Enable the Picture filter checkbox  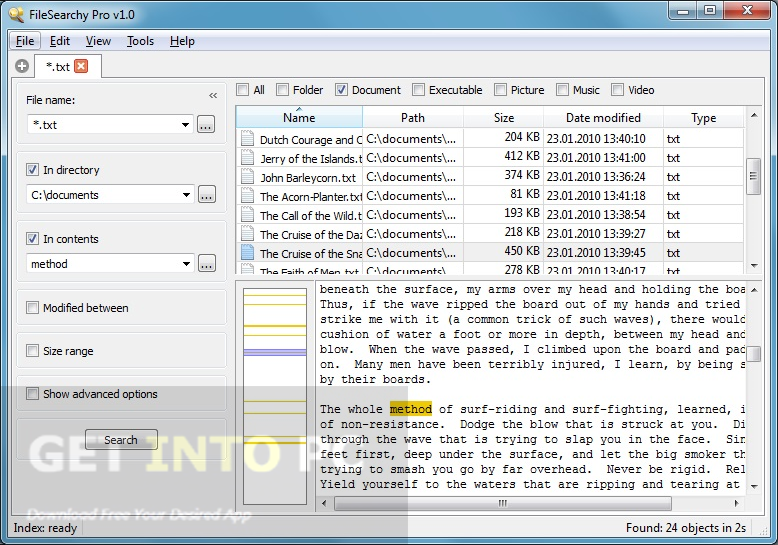(x=500, y=90)
